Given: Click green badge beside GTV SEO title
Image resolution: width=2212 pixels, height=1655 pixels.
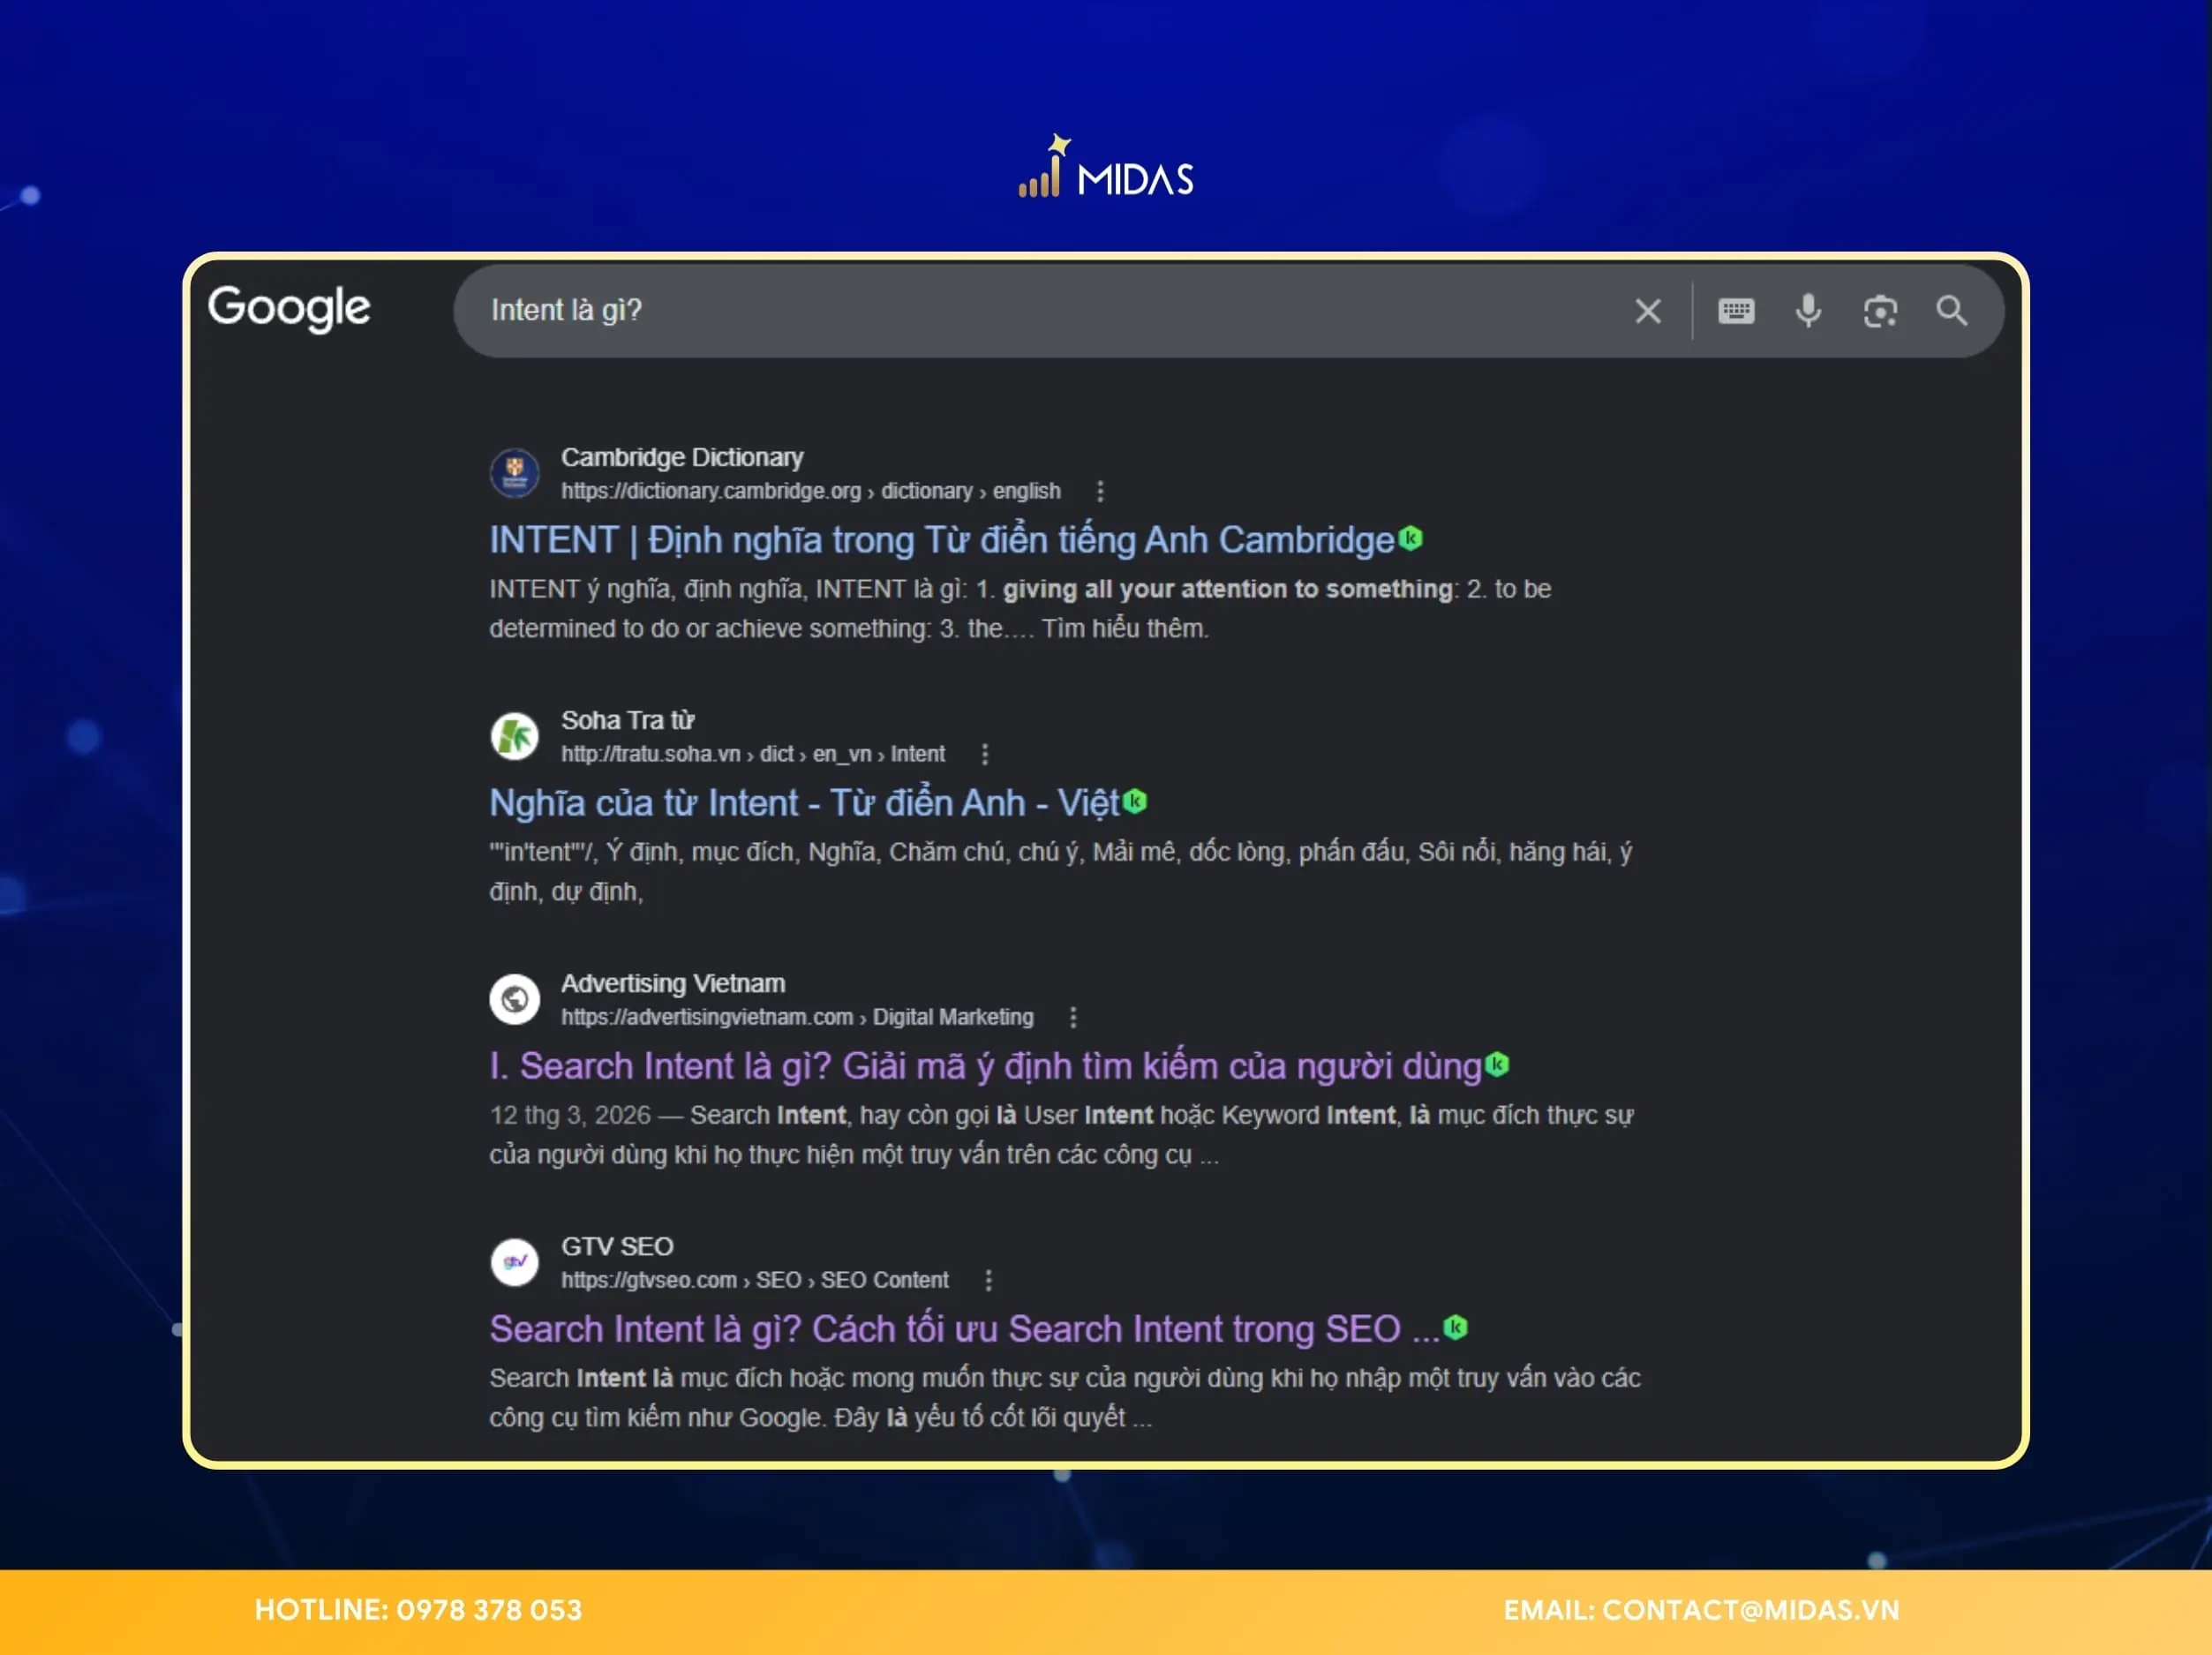Looking at the screenshot, I should coord(1456,1327).
